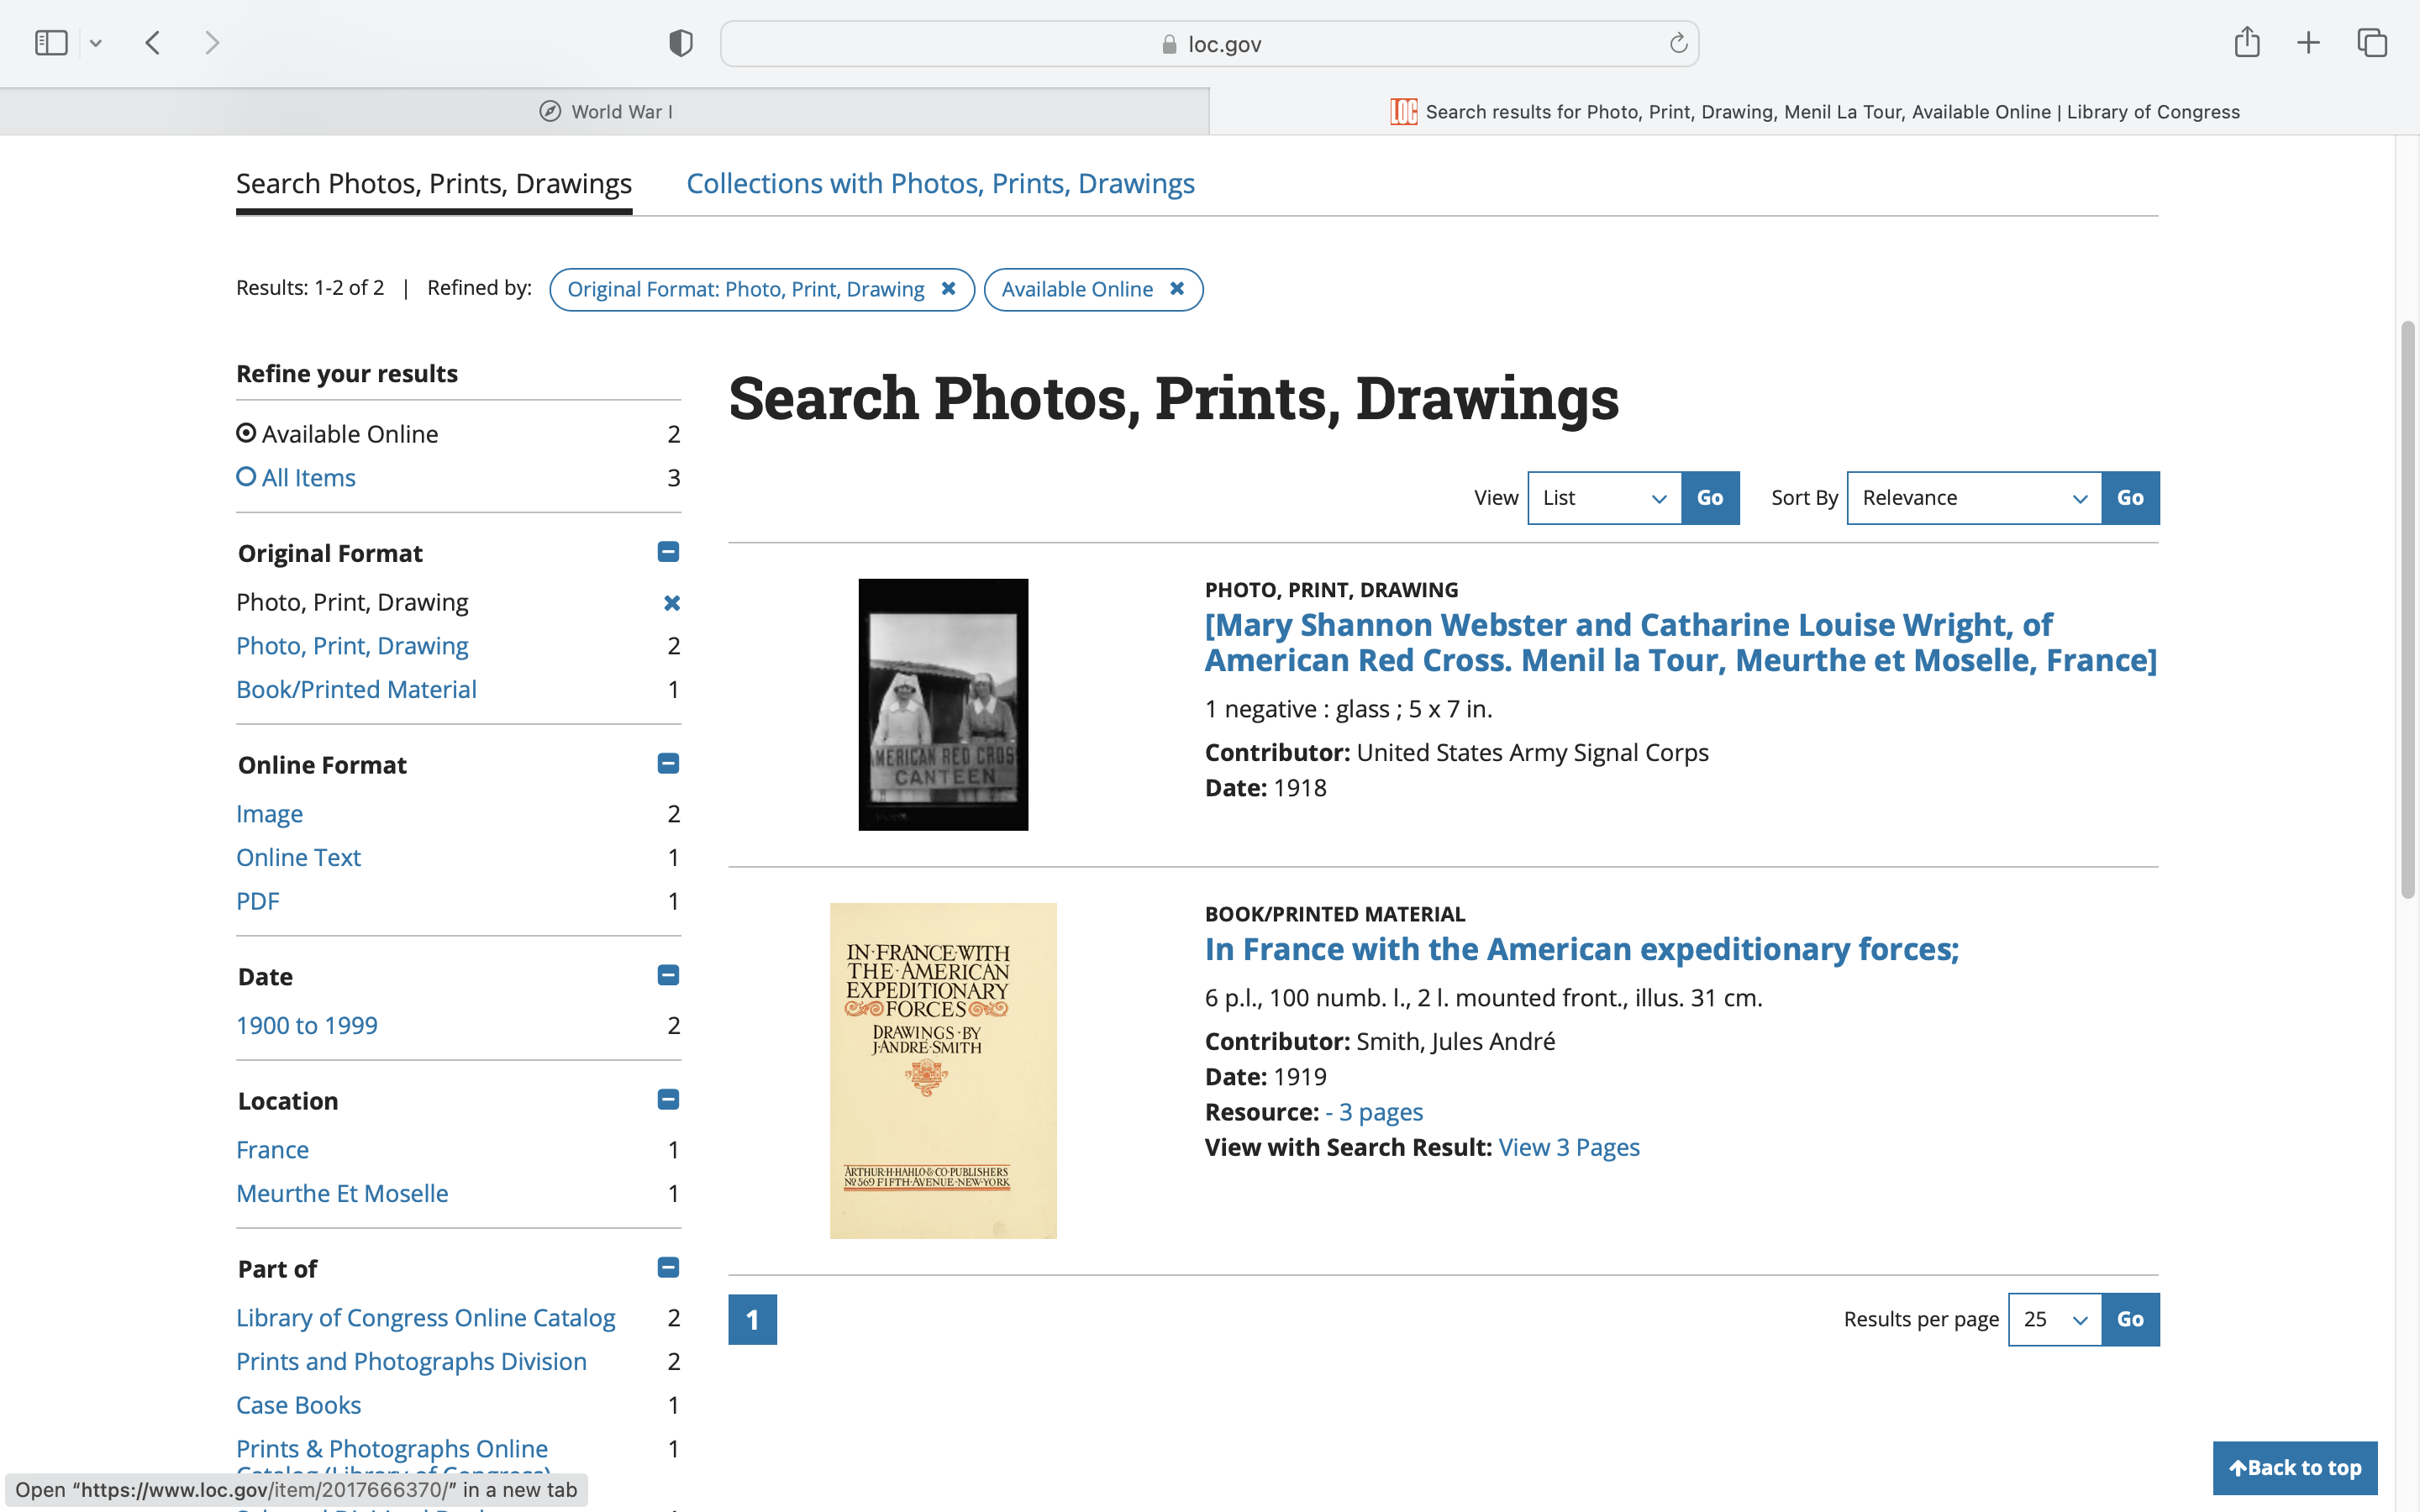Reload the page with the refresh icon

coord(1678,43)
